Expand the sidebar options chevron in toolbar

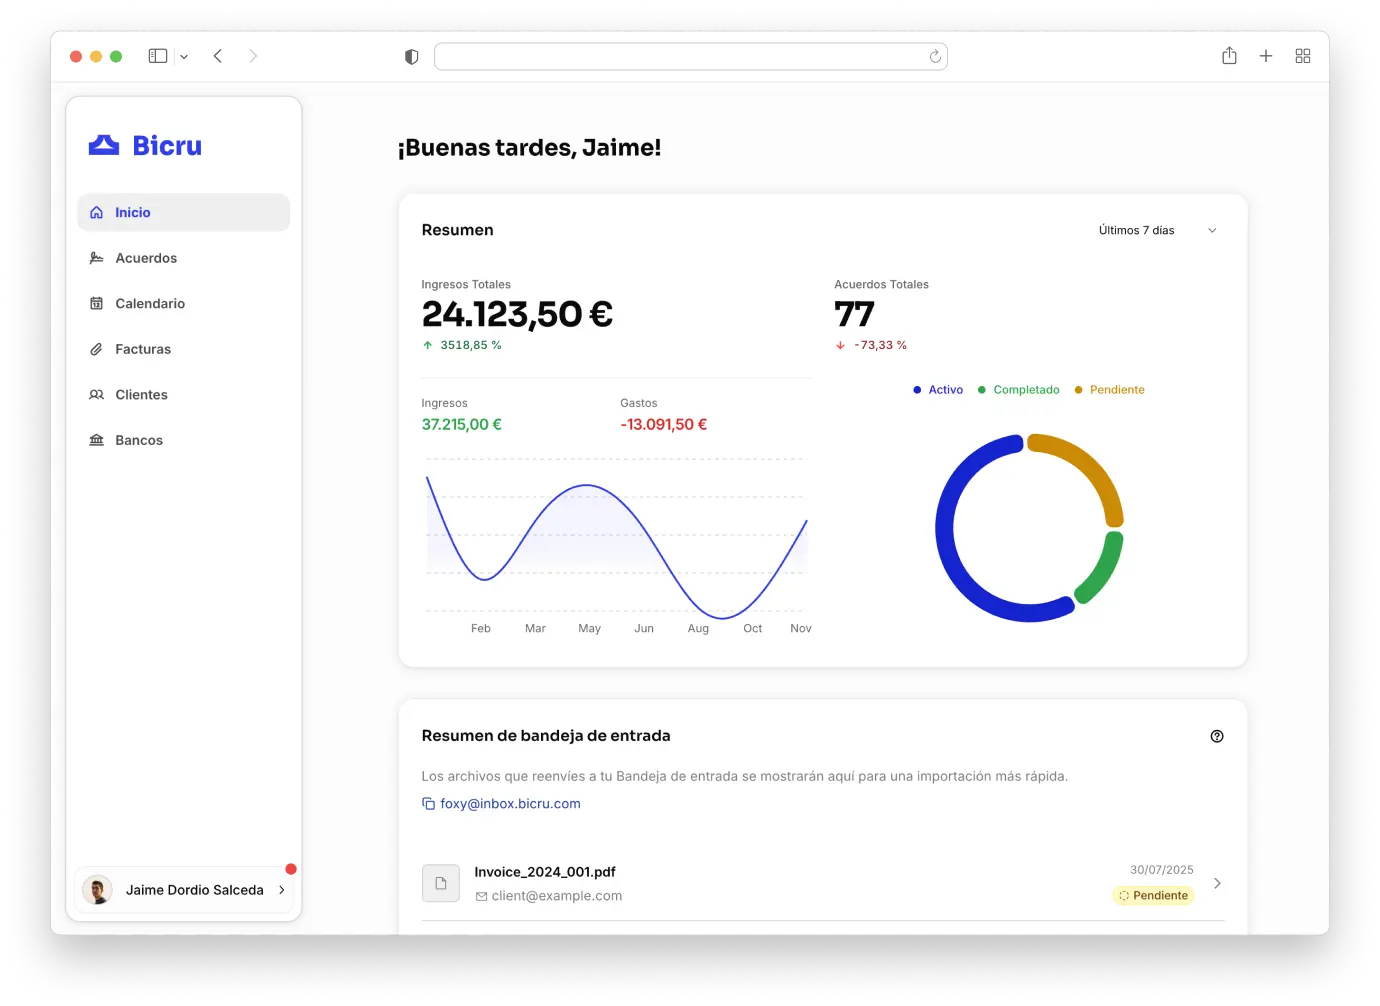(x=184, y=57)
